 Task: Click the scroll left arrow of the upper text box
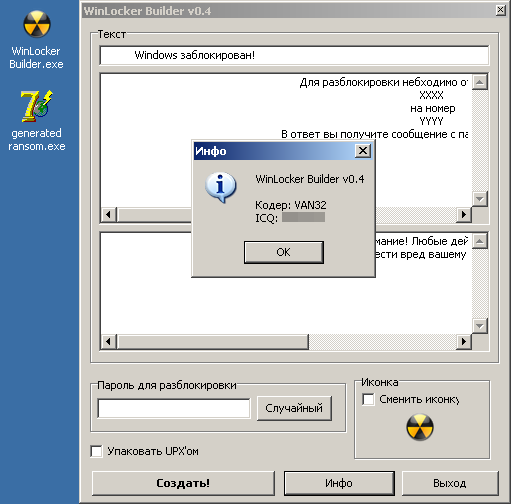109,214
